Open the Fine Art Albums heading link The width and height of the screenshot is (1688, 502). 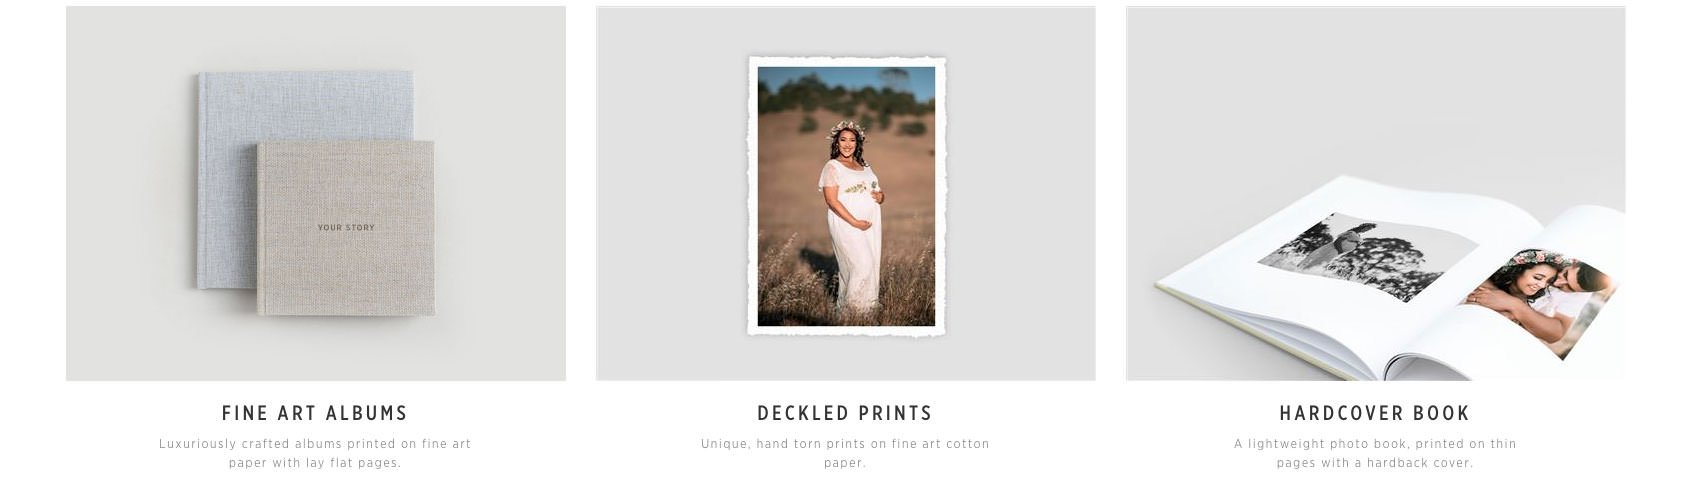[x=315, y=413]
